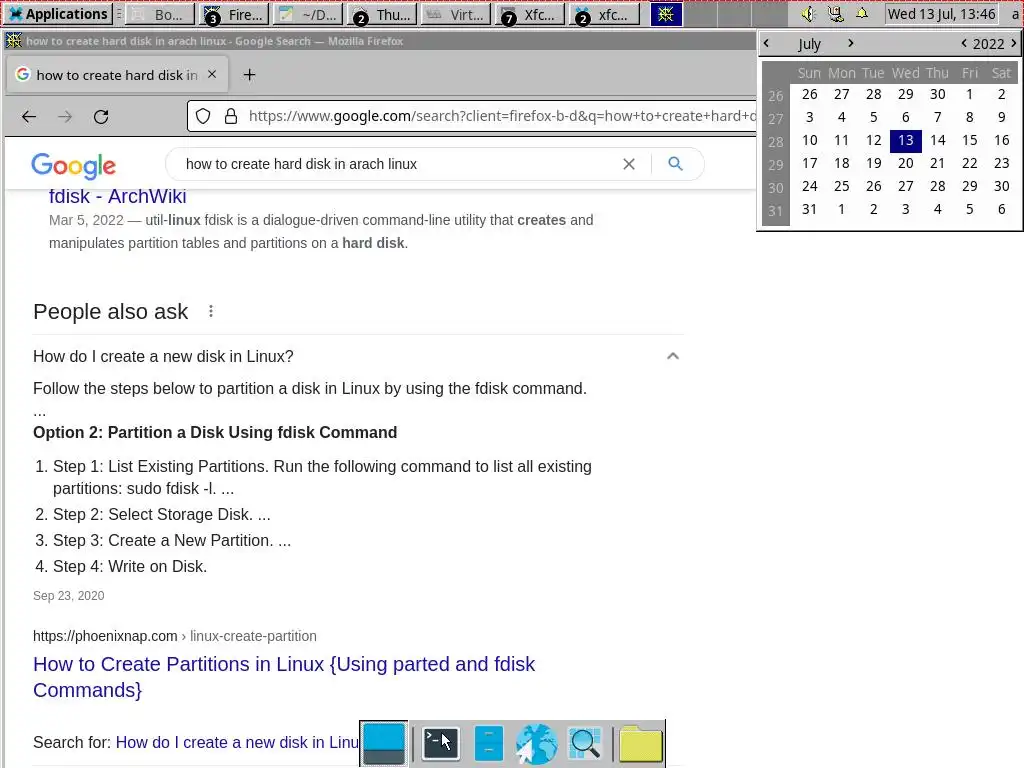This screenshot has height=768, width=1024.
Task: Switch calendar to the previous year
Action: pyautogui.click(x=964, y=43)
